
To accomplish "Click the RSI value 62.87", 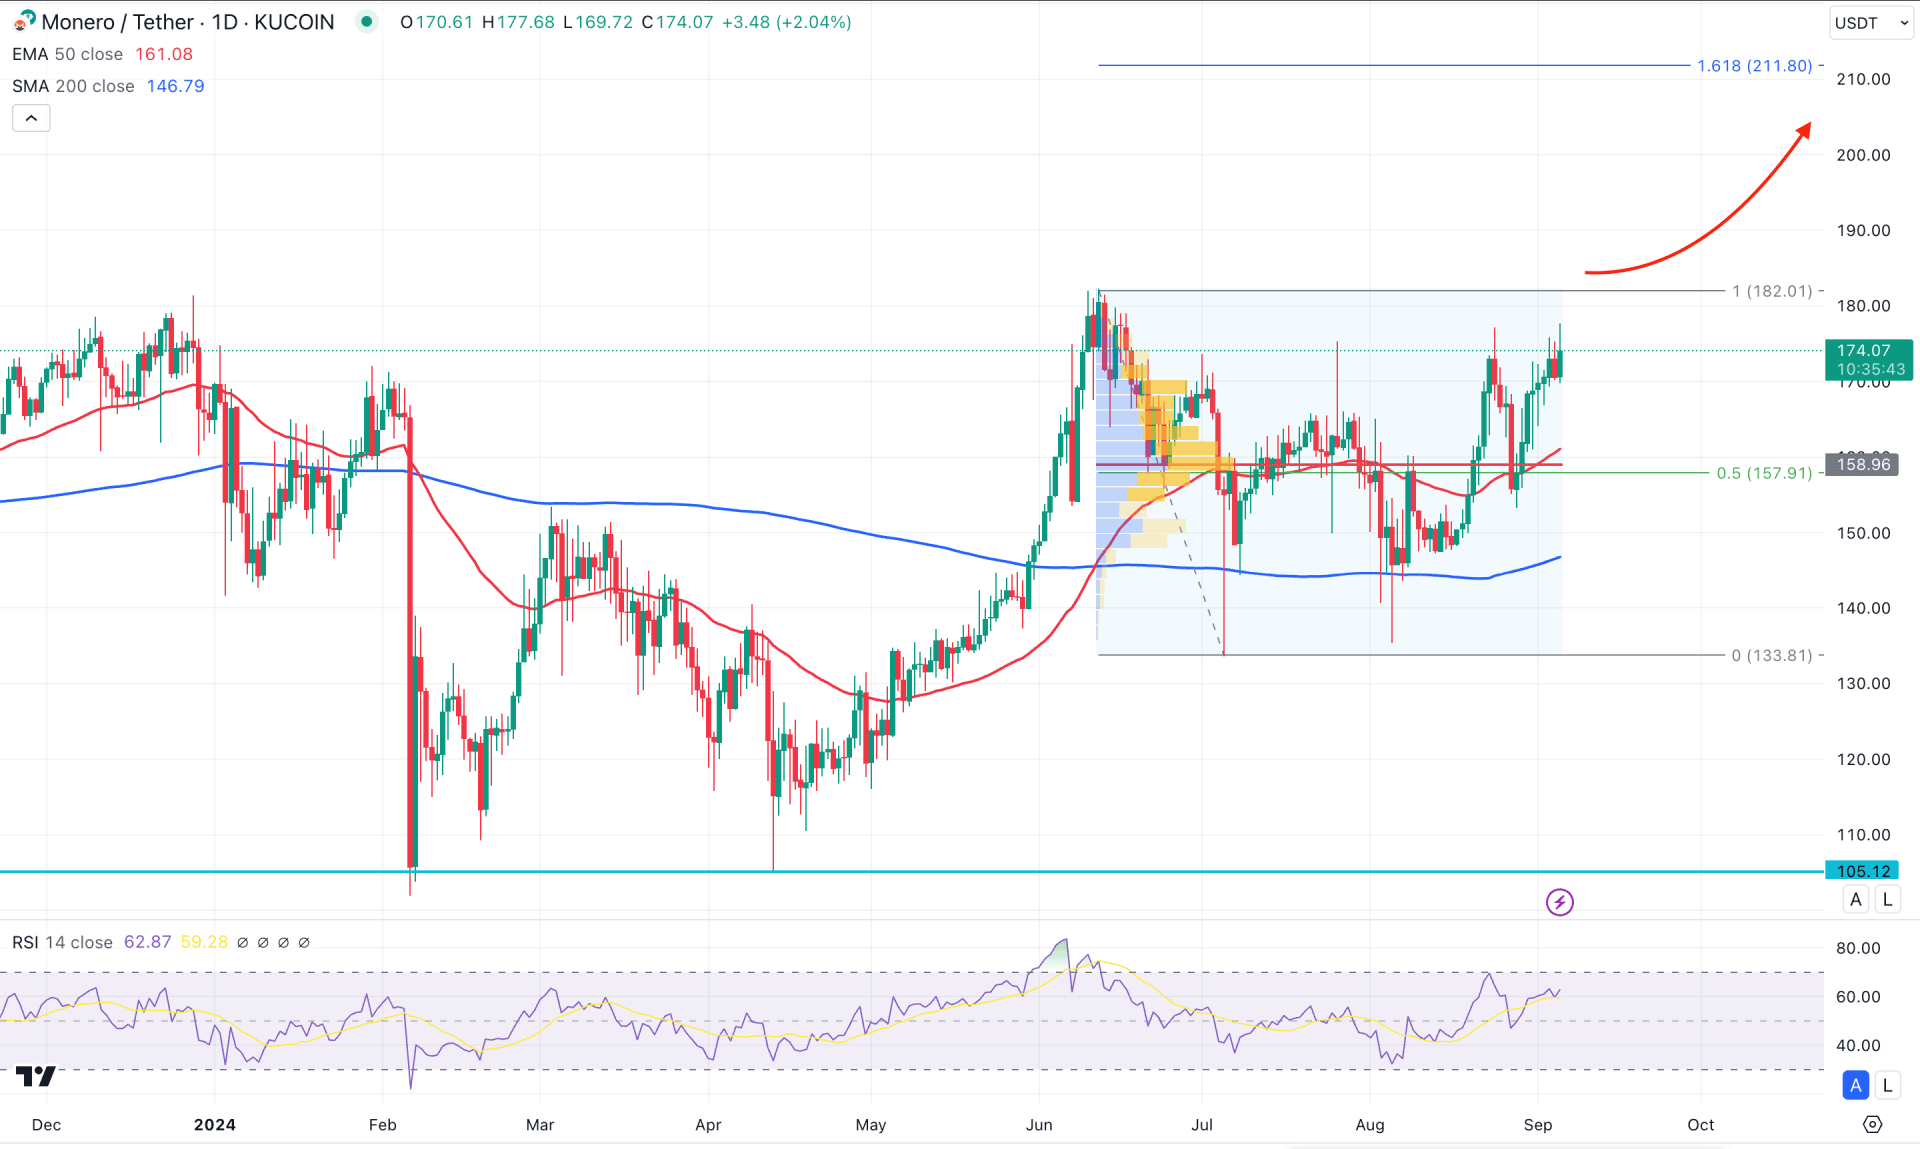I will point(147,942).
